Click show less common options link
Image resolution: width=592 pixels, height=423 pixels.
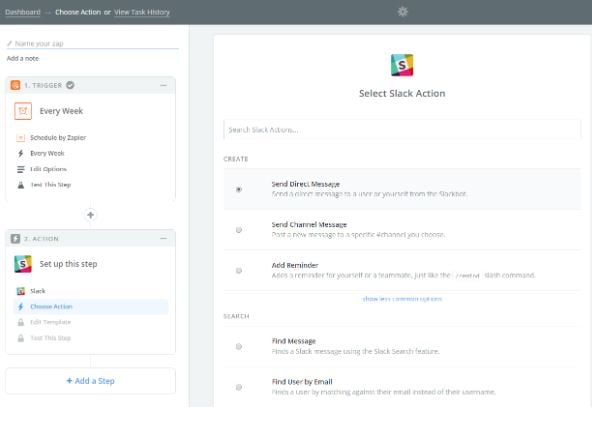pos(402,299)
